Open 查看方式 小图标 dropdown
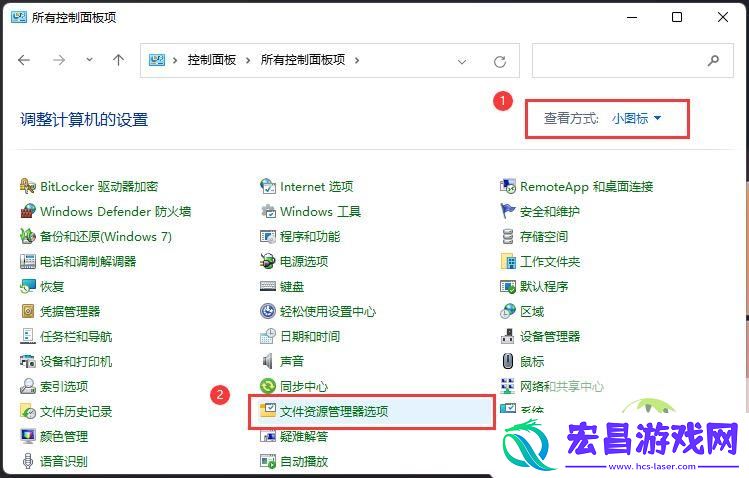Image resolution: width=749 pixels, height=478 pixels. coord(636,118)
